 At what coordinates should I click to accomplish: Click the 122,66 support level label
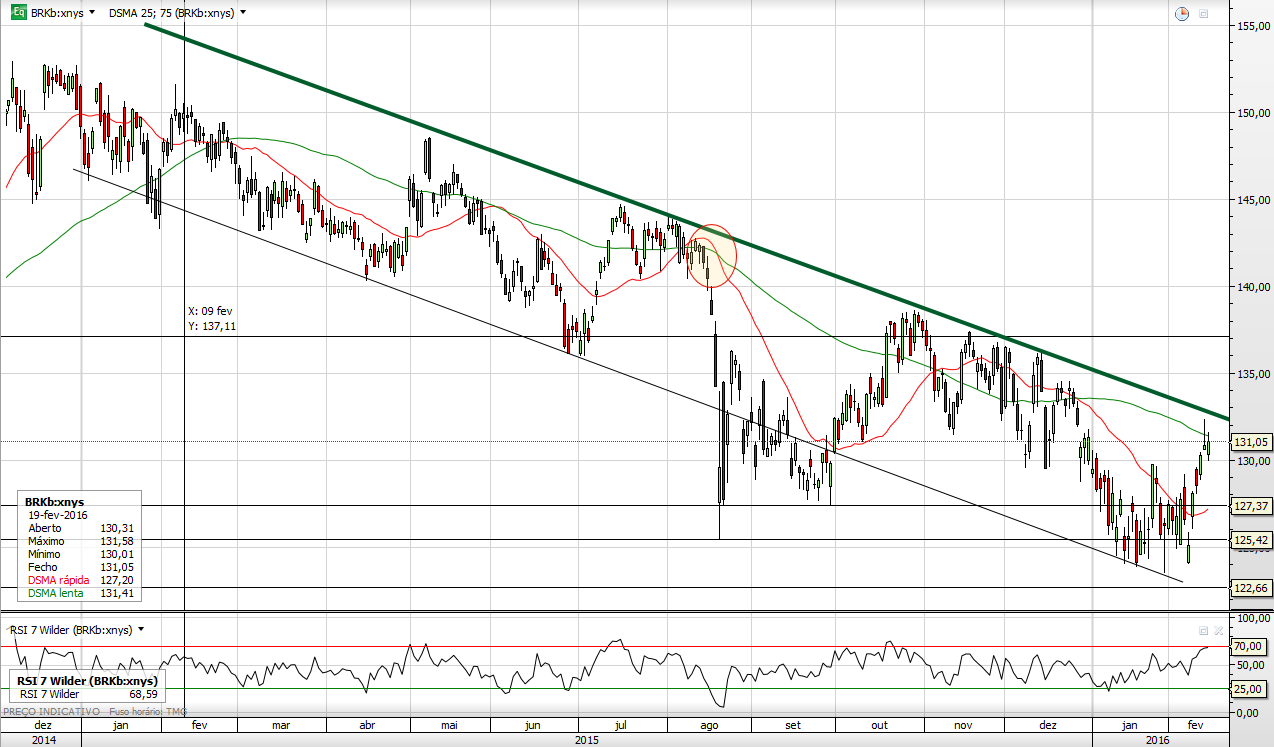1252,588
